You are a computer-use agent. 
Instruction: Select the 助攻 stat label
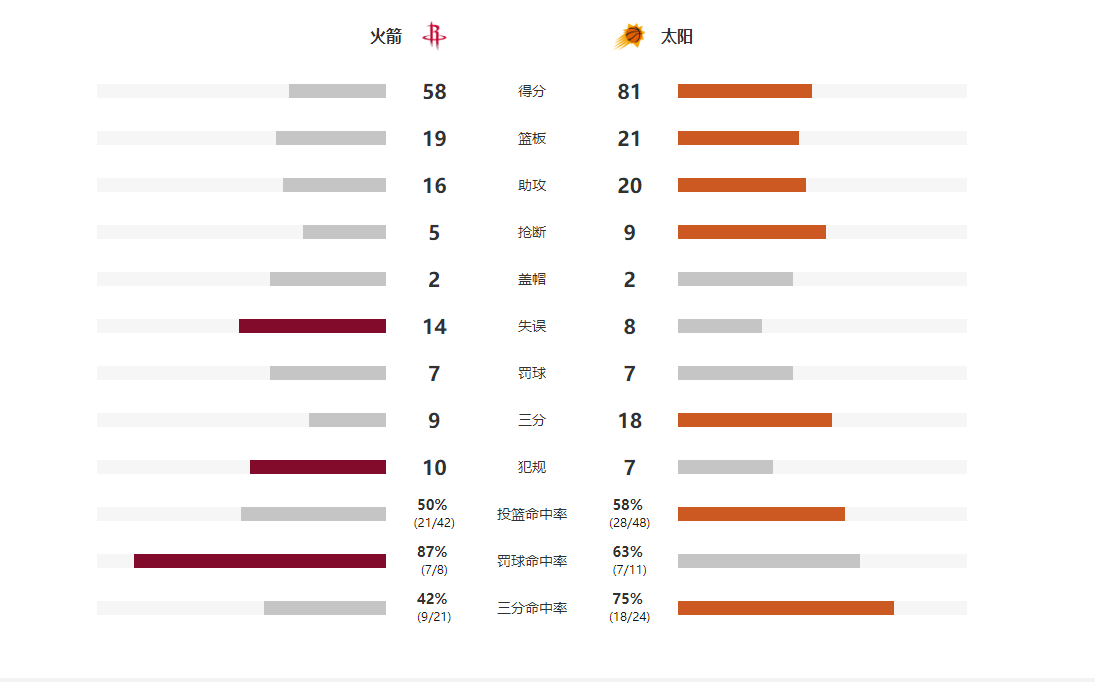pos(532,185)
